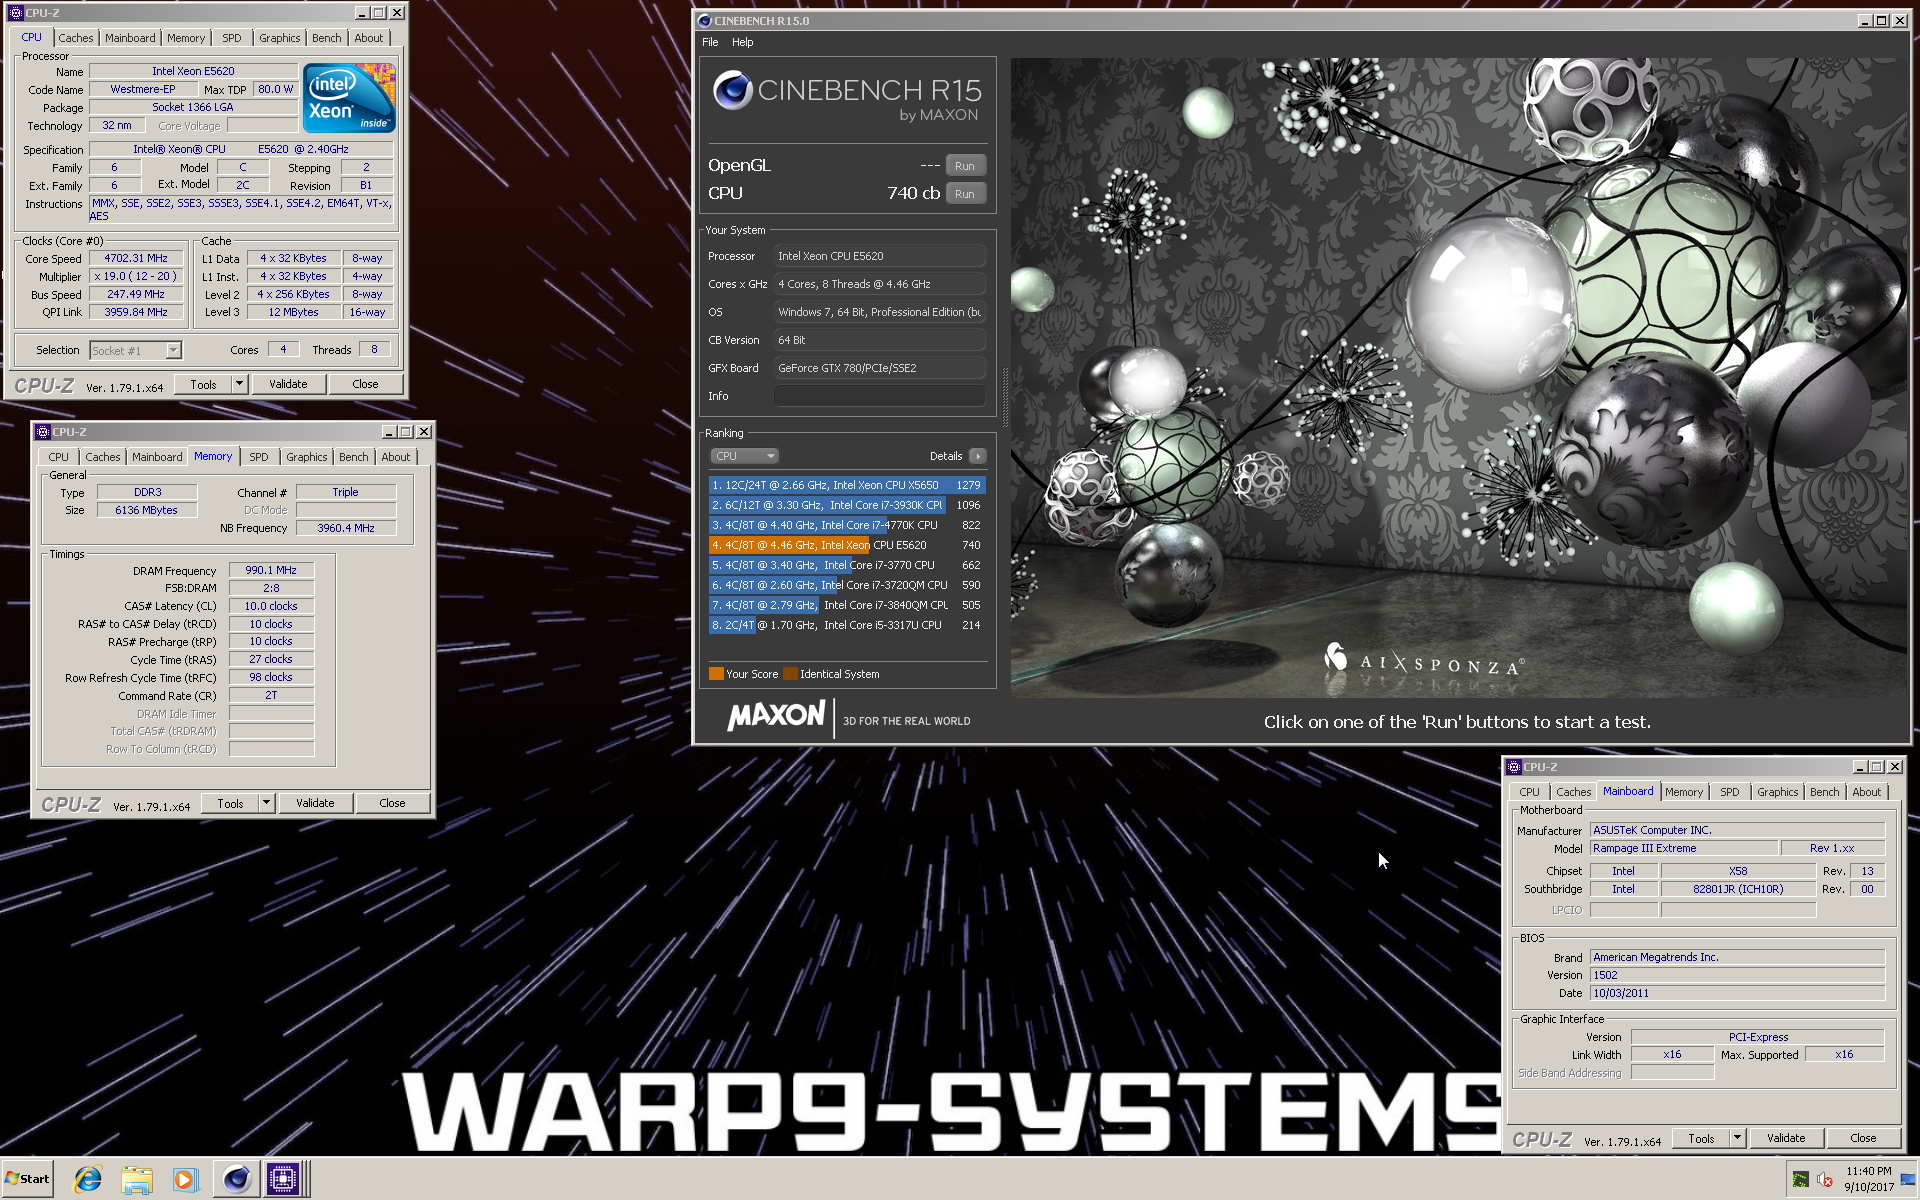This screenshot has width=1920, height=1200.
Task: Click the MAXON logo
Action: [x=776, y=716]
